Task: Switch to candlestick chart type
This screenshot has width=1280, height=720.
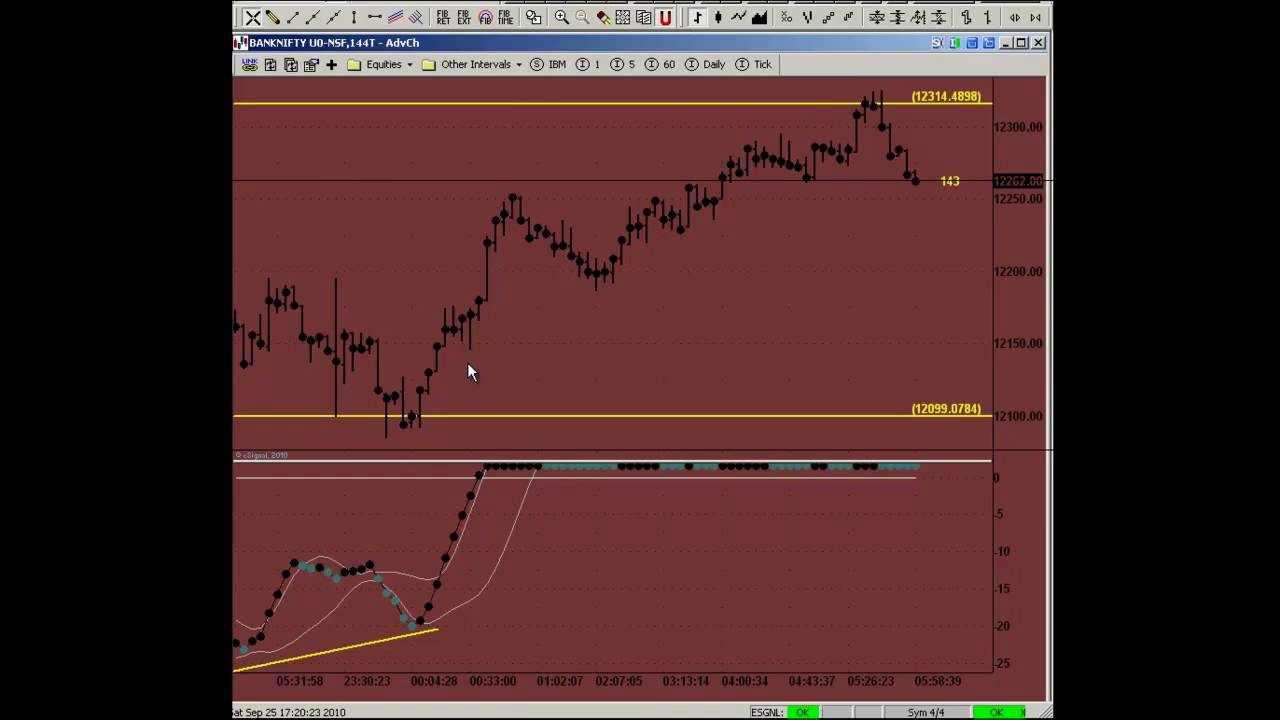Action: pos(718,17)
